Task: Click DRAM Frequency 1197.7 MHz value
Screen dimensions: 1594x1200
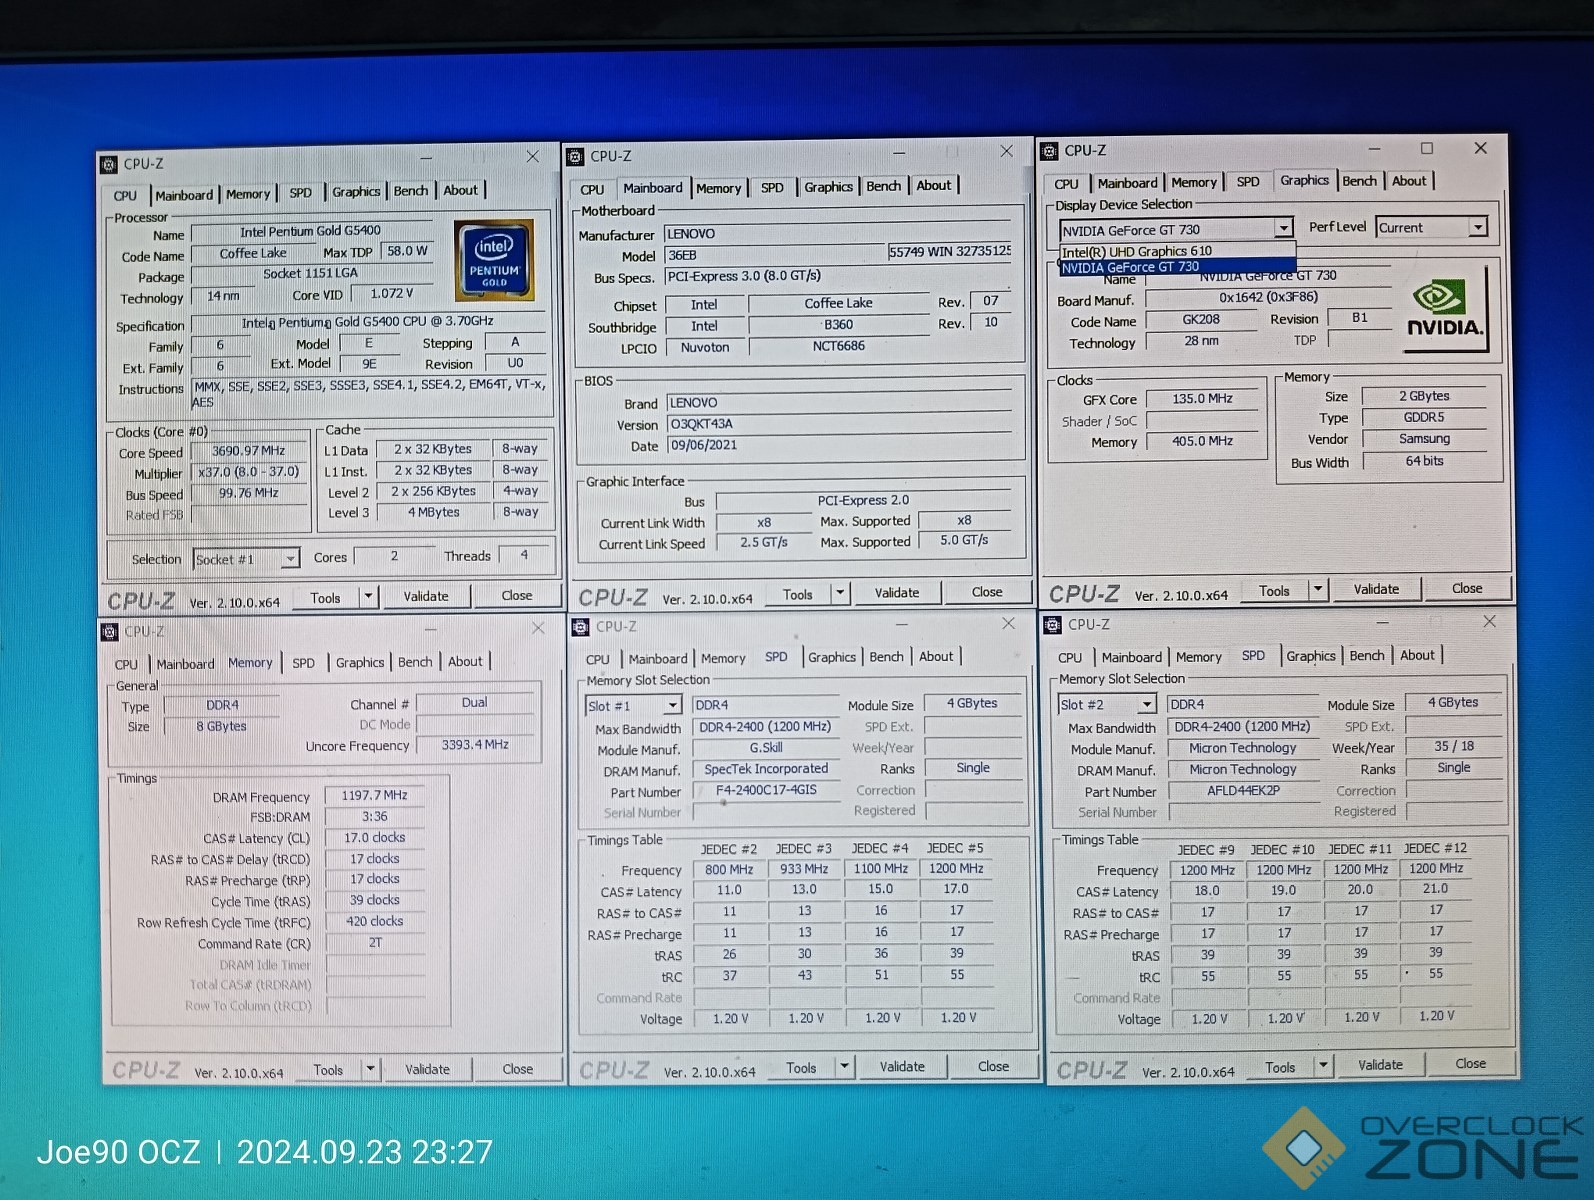Action: pyautogui.click(x=374, y=795)
